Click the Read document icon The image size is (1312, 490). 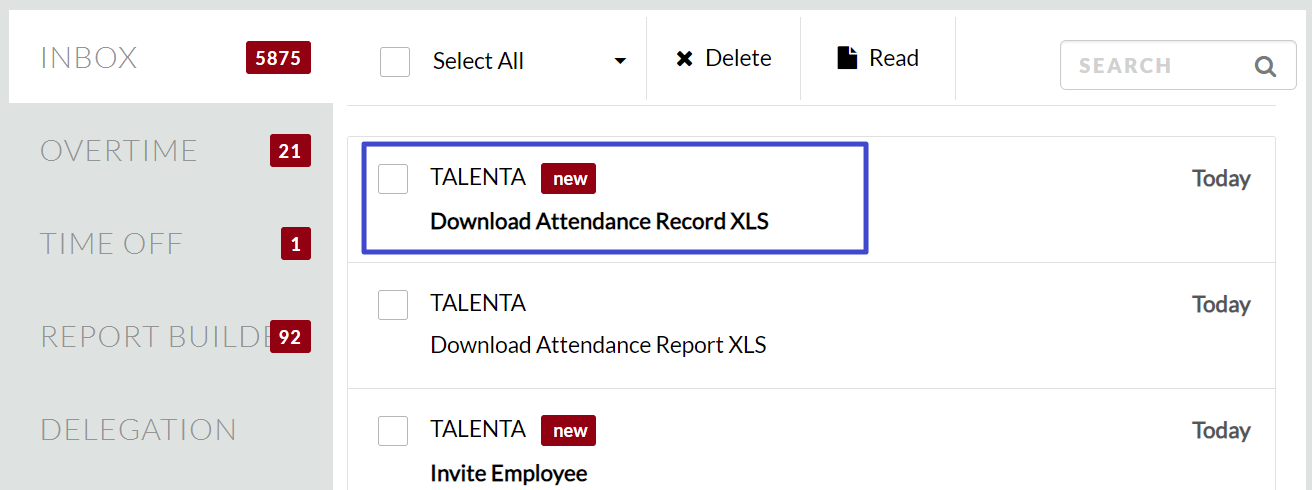coord(847,58)
